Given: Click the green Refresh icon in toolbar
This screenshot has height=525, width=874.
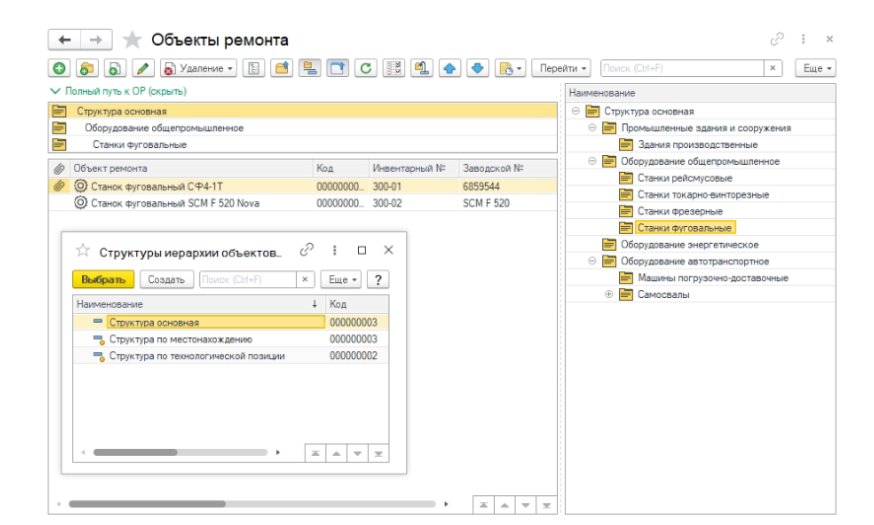Looking at the screenshot, I should 367,68.
